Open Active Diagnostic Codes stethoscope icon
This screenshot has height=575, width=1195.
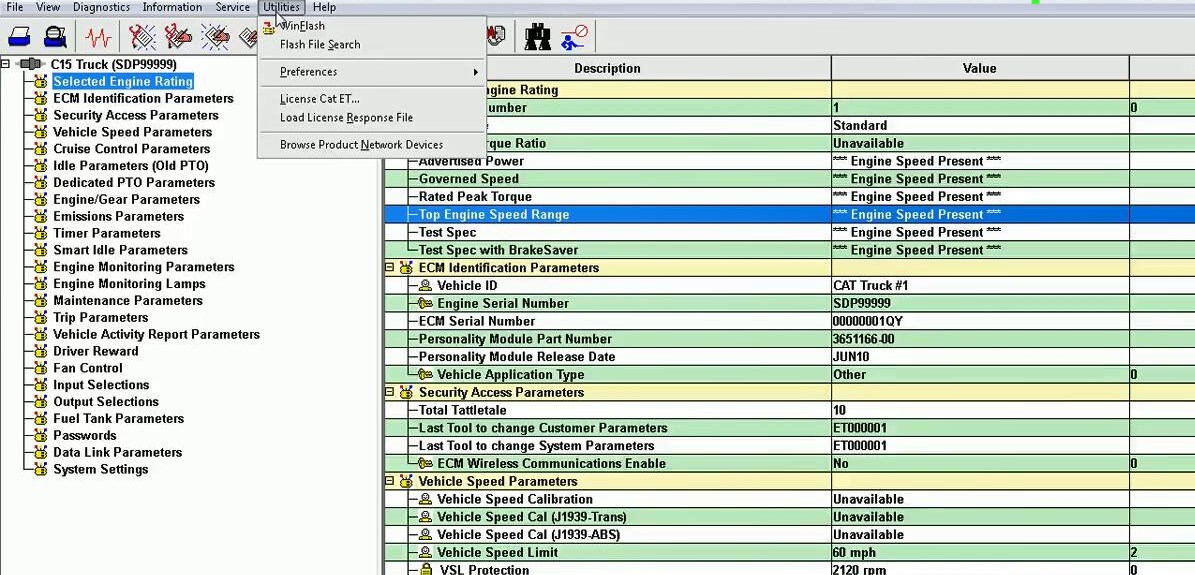click(143, 36)
